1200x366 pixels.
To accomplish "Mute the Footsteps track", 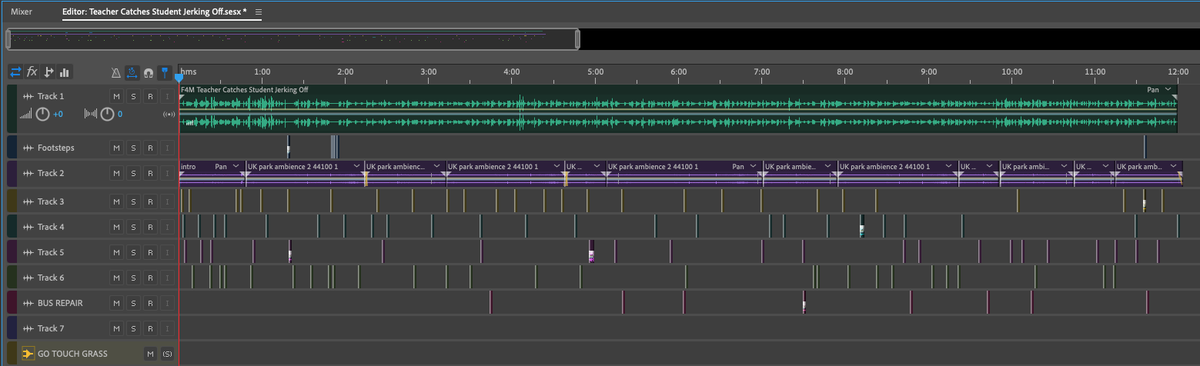I will (117, 148).
